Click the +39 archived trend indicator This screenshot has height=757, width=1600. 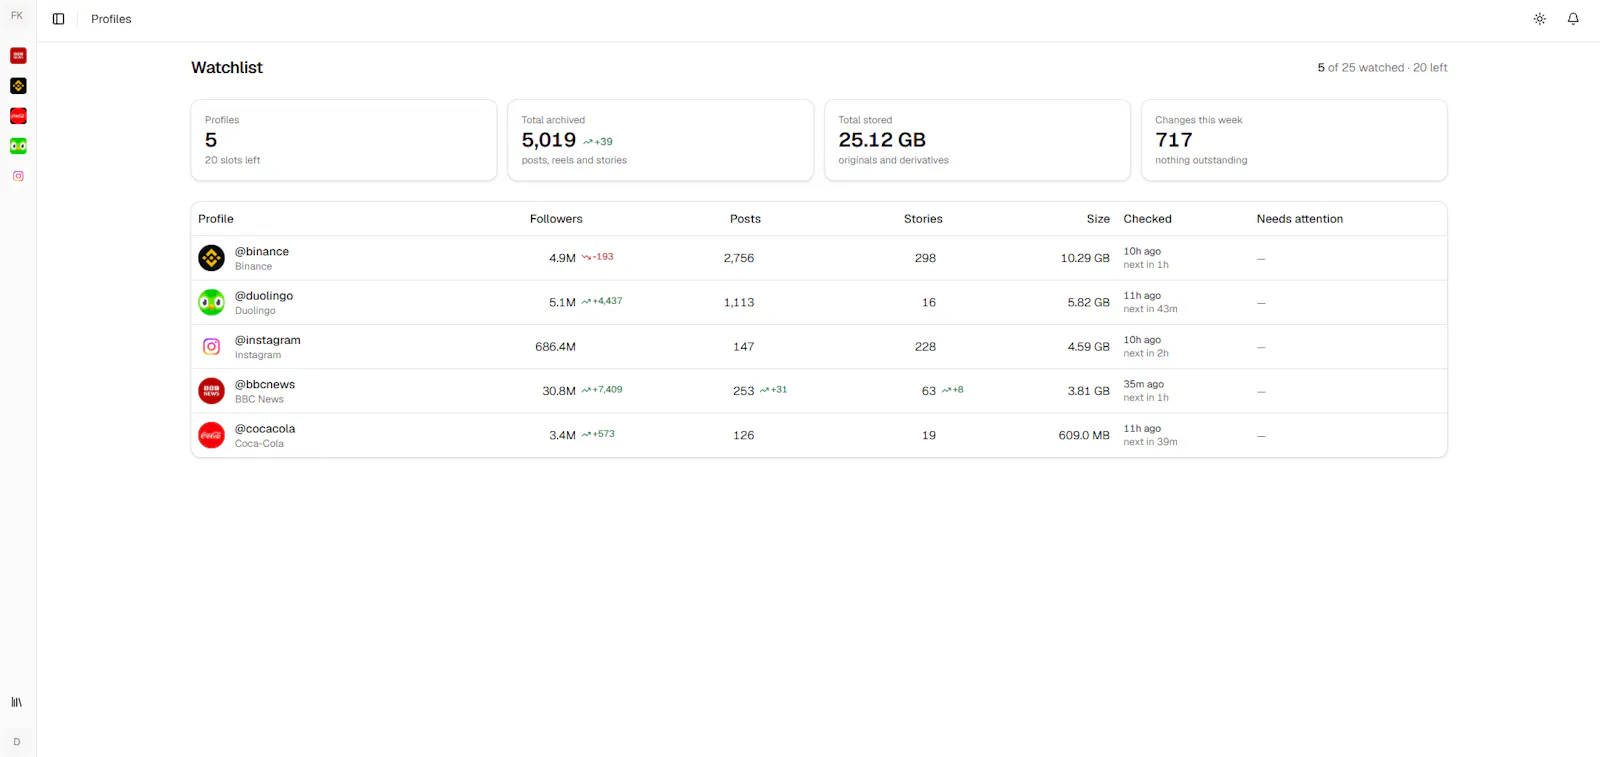click(x=598, y=142)
